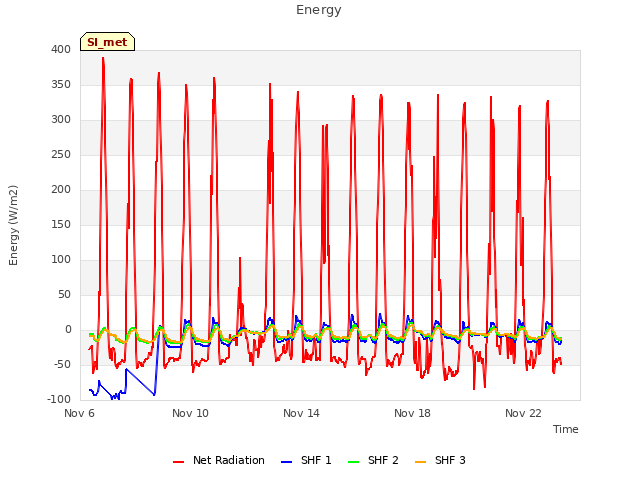Viewport: 640px width, 480px height.
Task: Click the 200 y-axis tick label
Action: tap(61, 189)
